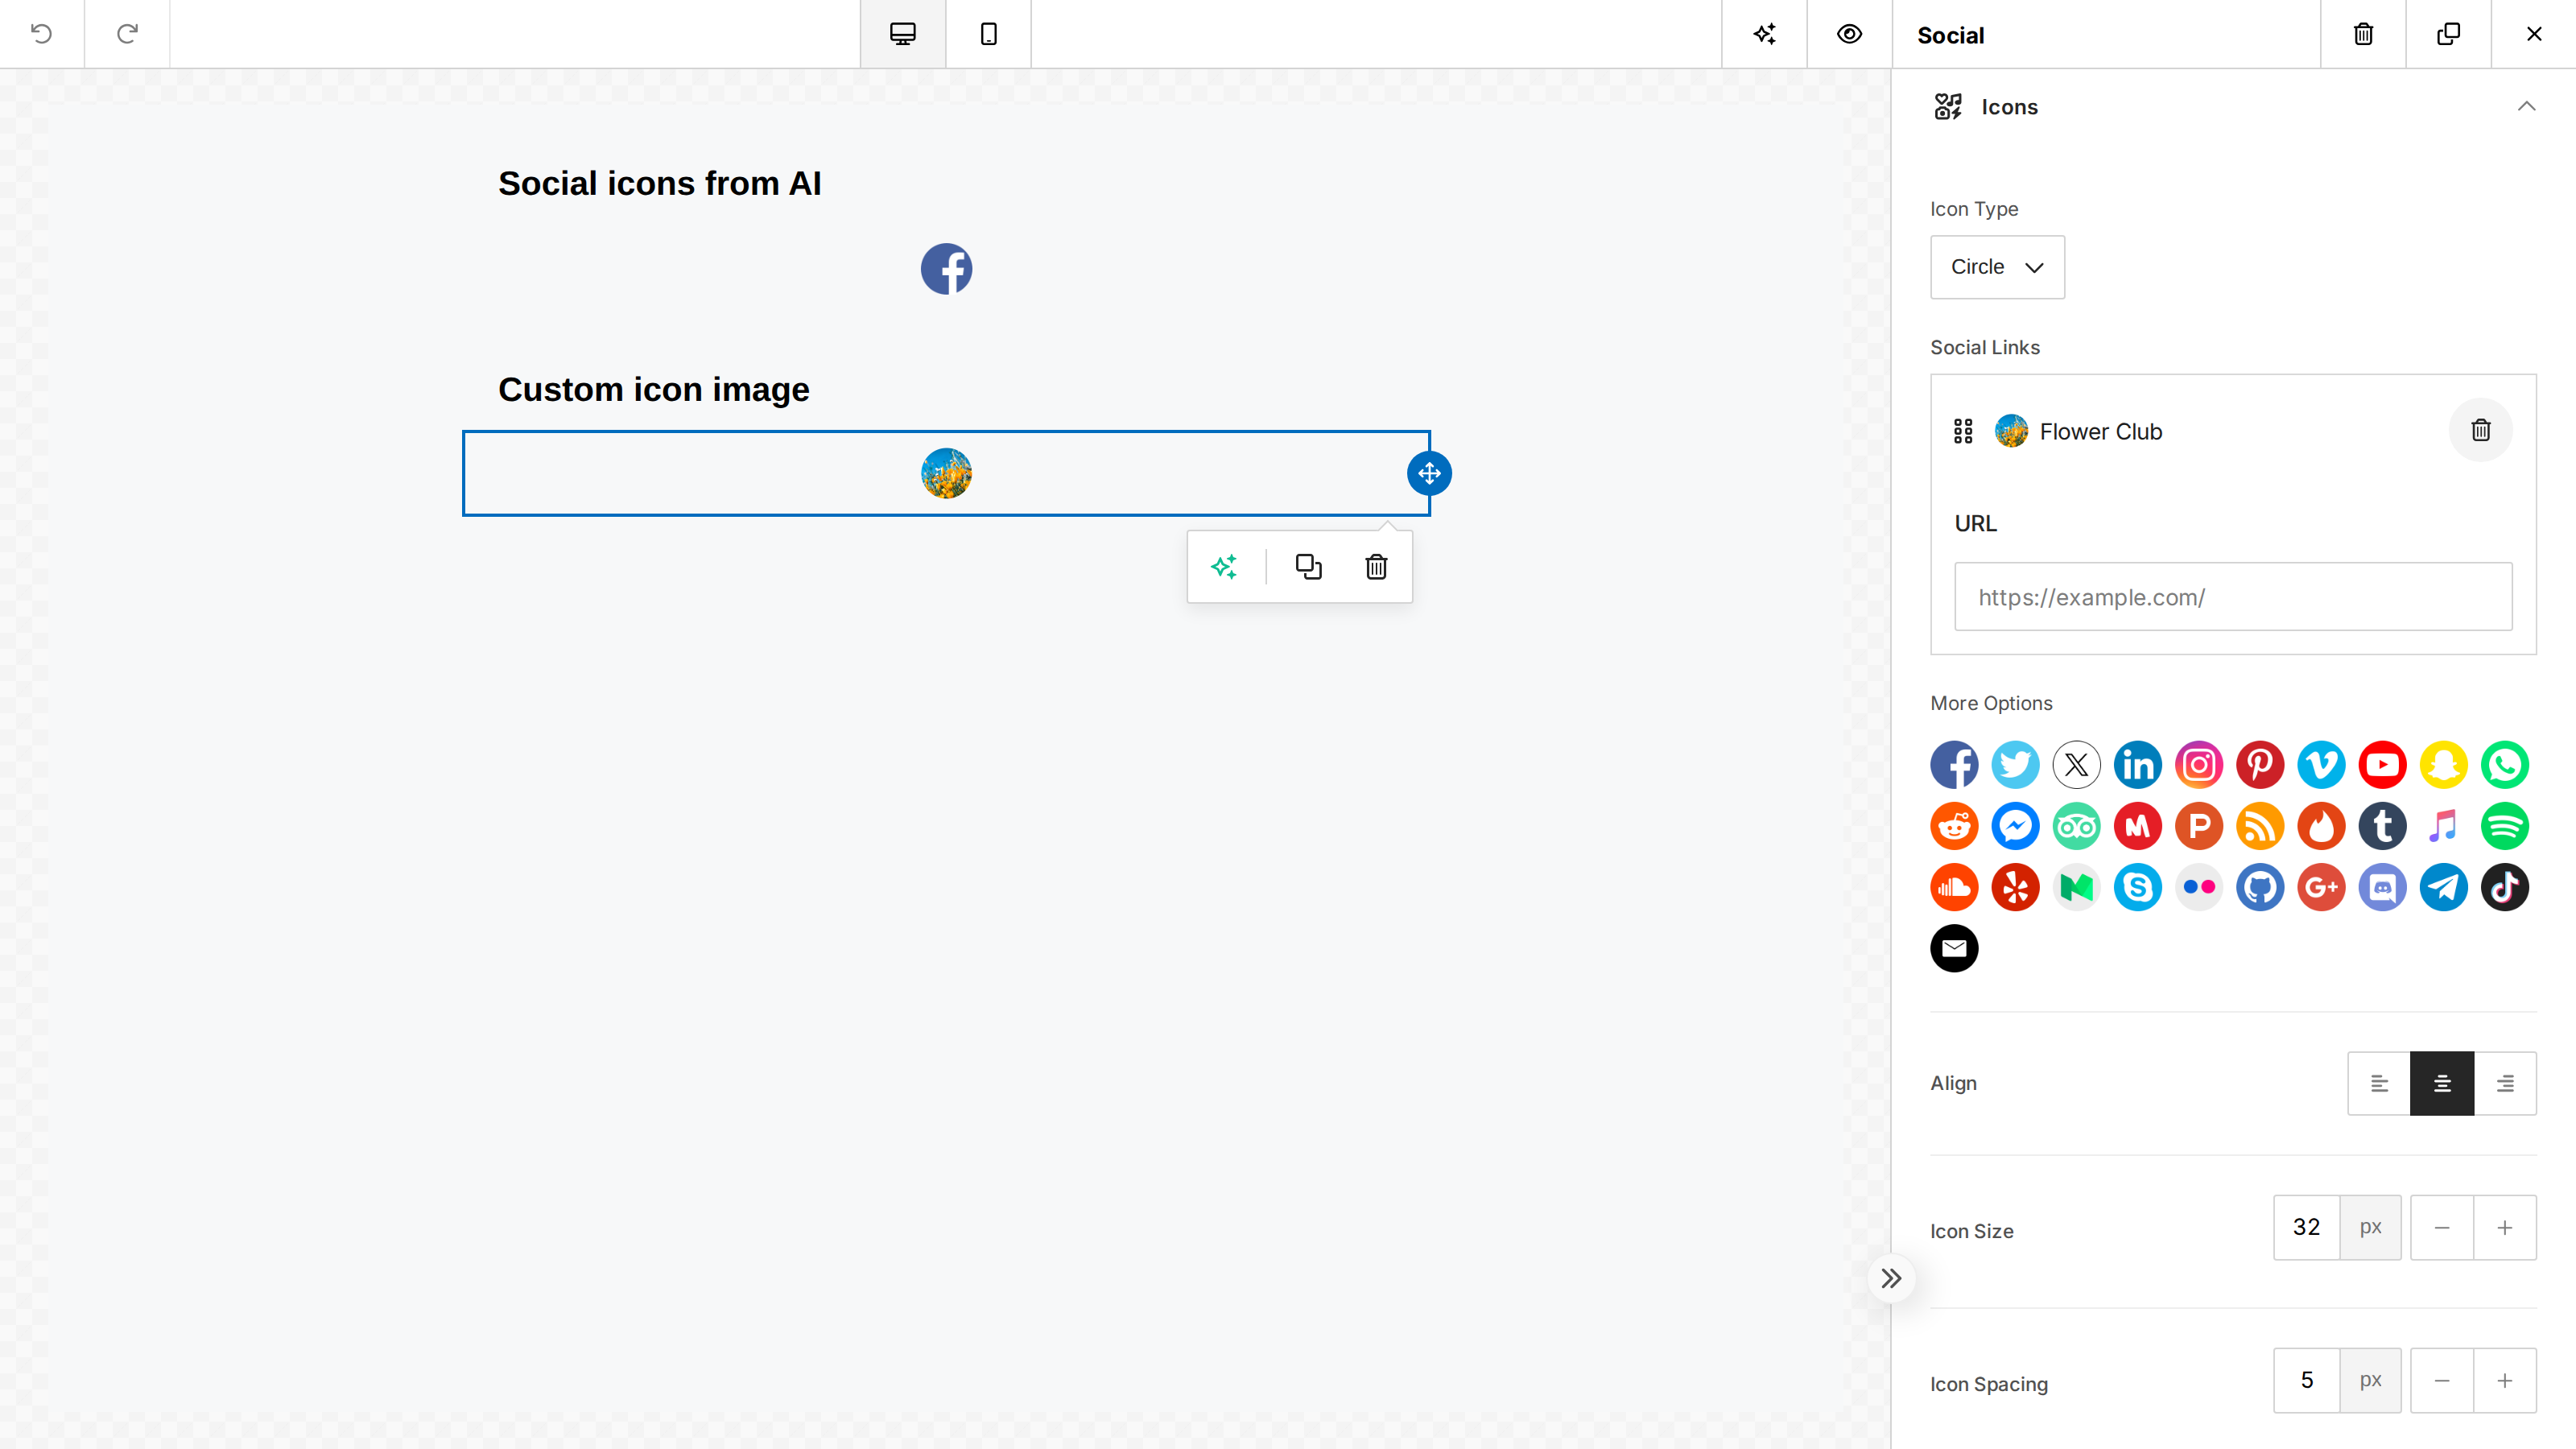Viewport: 2576px width, 1449px height.
Task: Add the Telegram icon
Action: point(2443,887)
